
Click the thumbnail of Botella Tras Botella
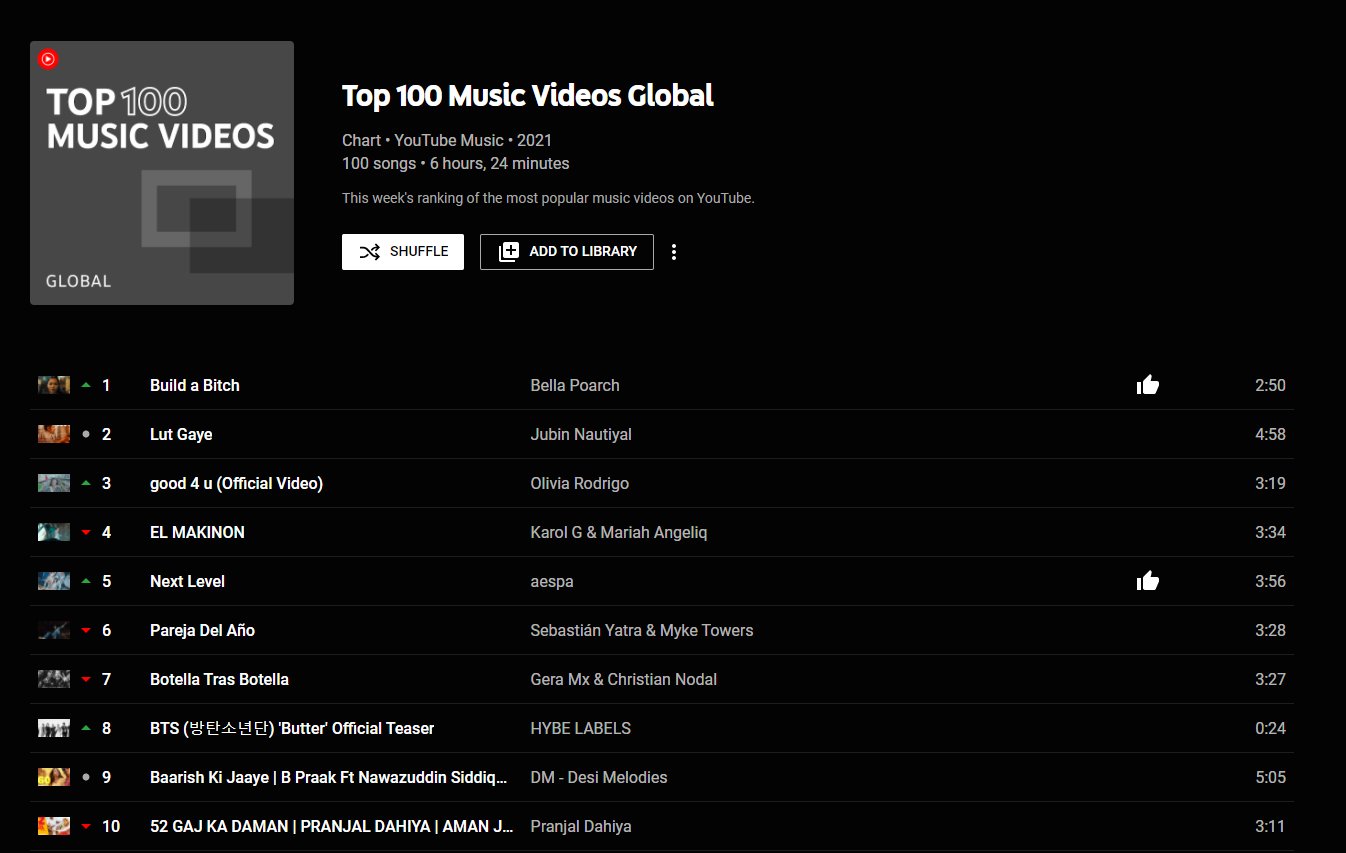point(53,679)
